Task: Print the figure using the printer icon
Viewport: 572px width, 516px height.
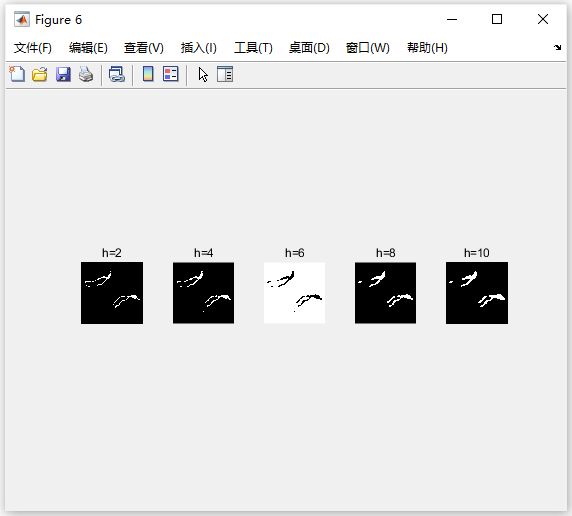Action: point(86,74)
